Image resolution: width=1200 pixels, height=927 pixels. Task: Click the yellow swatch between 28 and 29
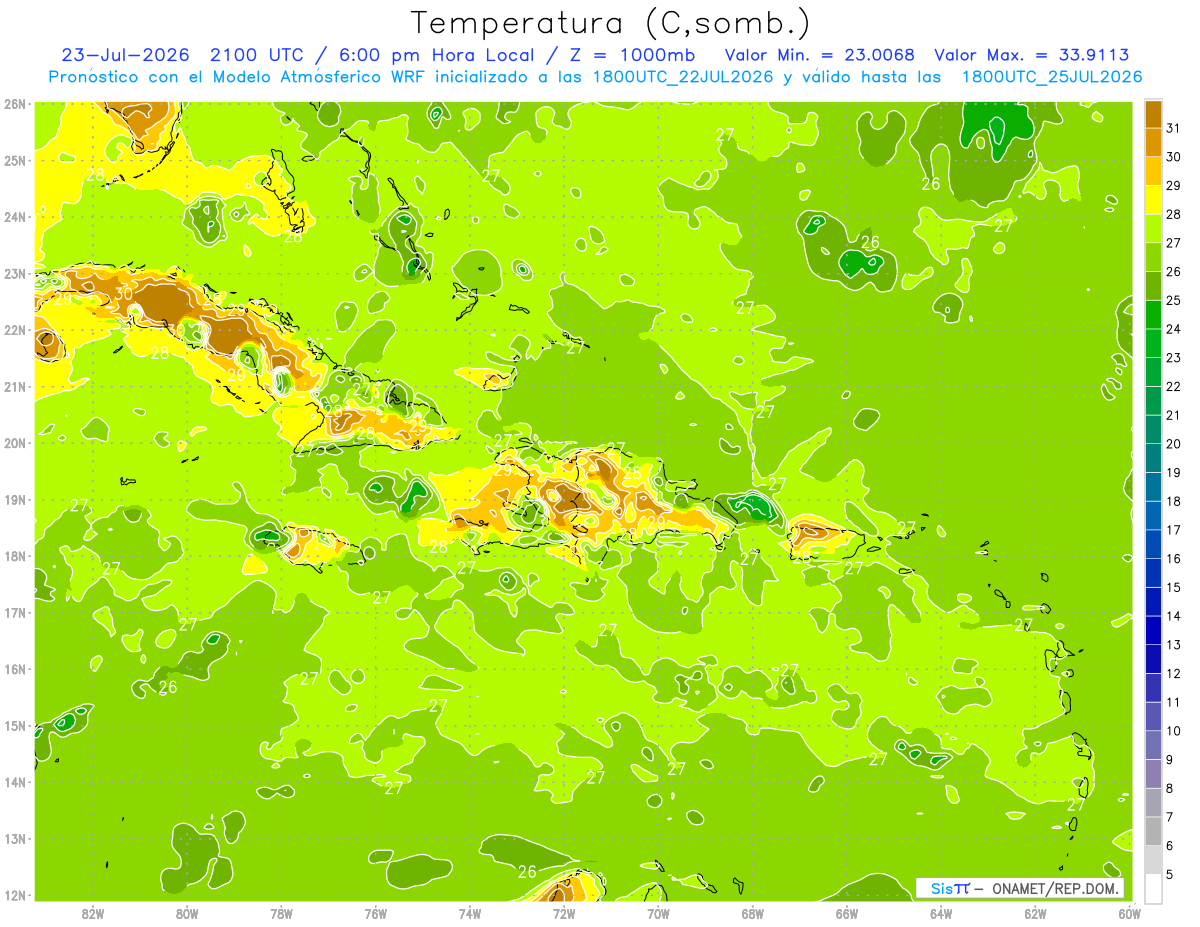[x=1153, y=201]
